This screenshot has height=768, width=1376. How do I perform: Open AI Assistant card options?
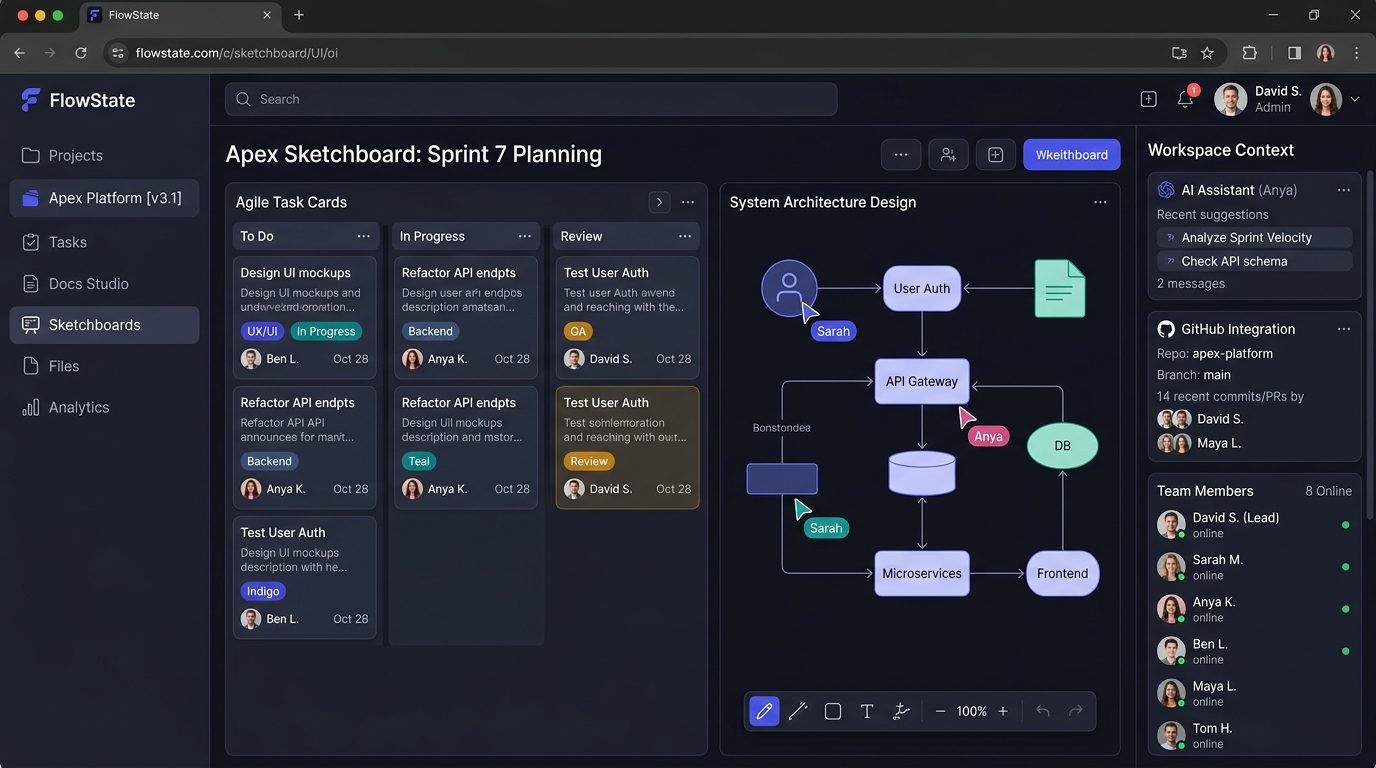[1344, 190]
